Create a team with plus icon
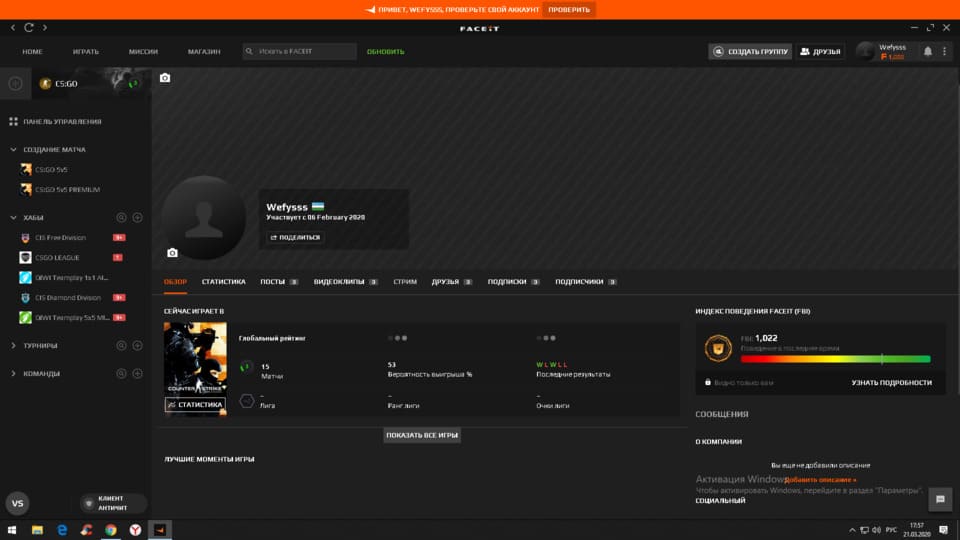Image resolution: width=960 pixels, height=540 pixels. (138, 373)
